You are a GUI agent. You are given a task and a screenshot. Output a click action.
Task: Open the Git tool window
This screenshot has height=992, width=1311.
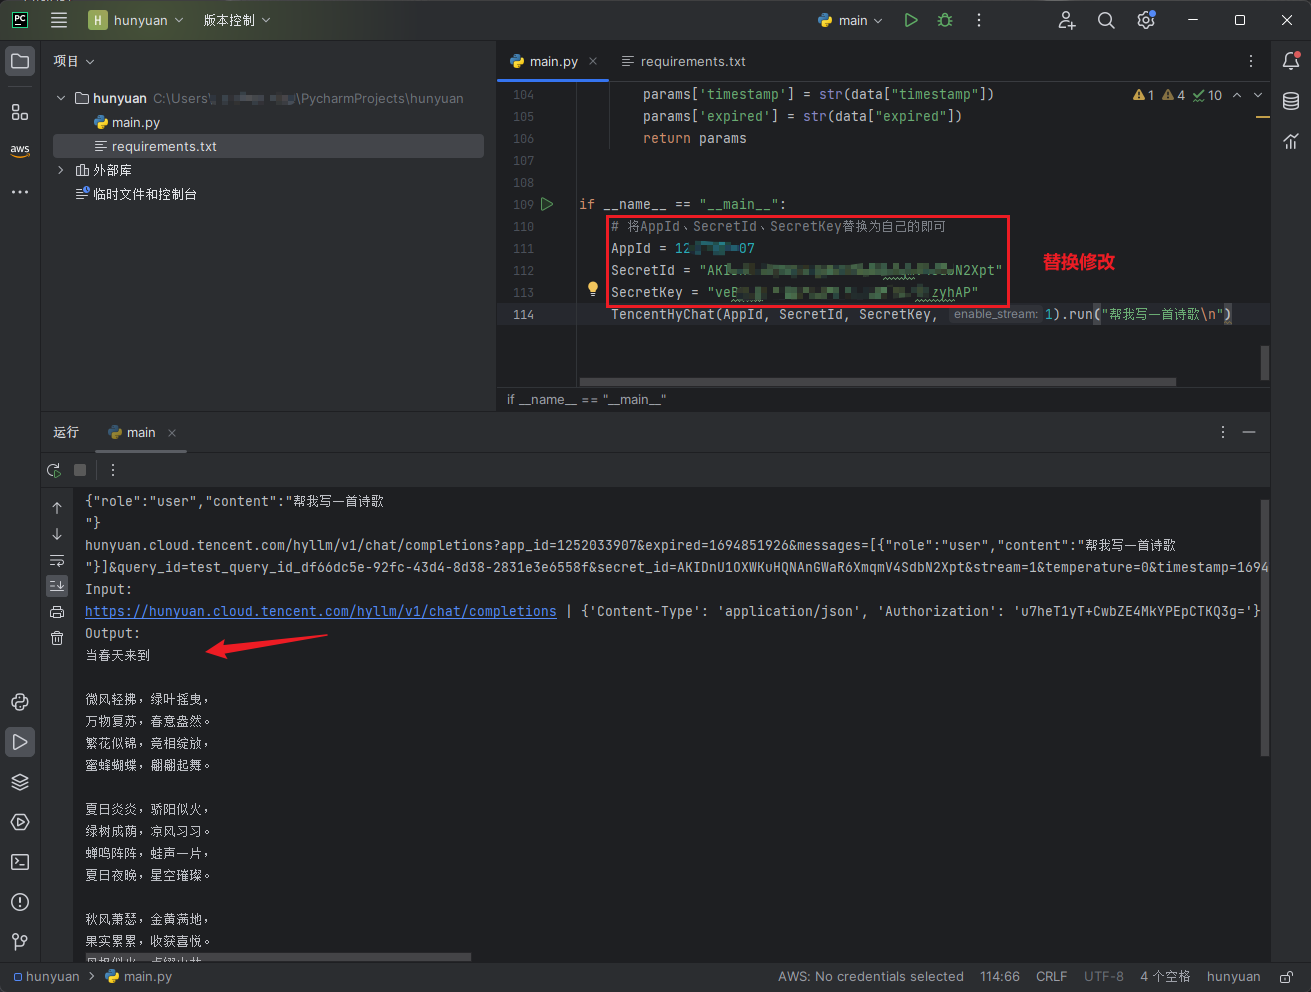20,941
